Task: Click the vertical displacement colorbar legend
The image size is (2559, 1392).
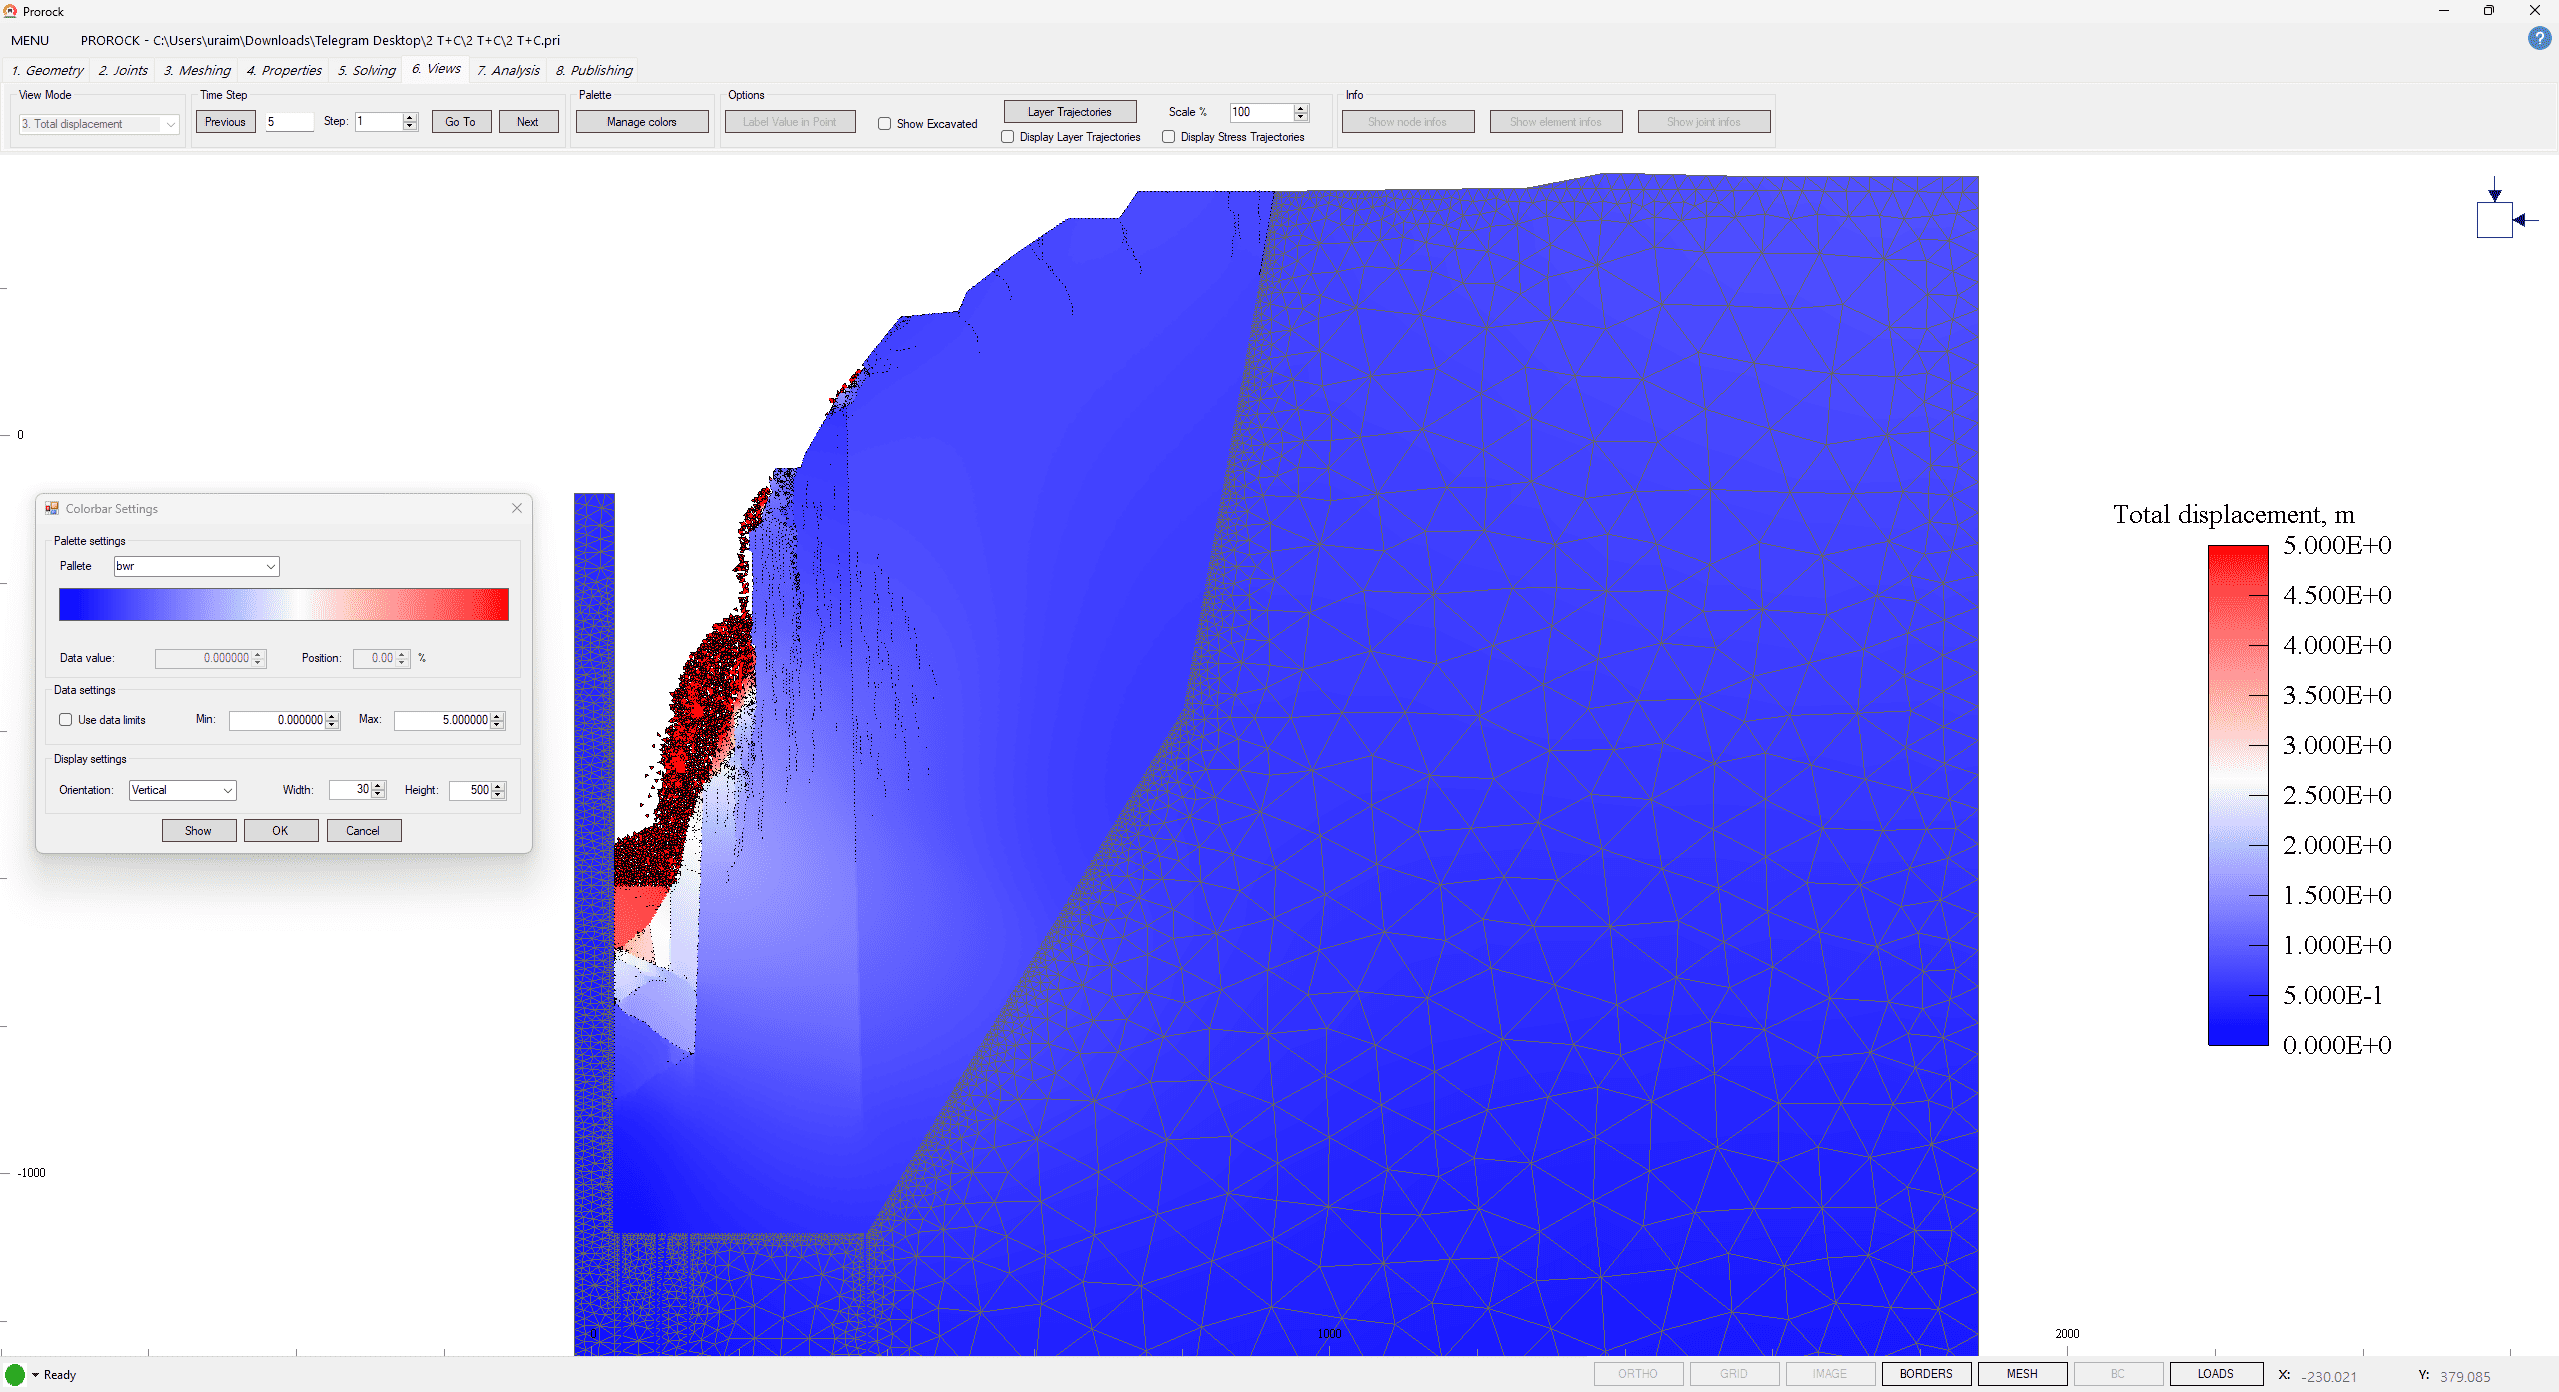Action: click(2238, 795)
